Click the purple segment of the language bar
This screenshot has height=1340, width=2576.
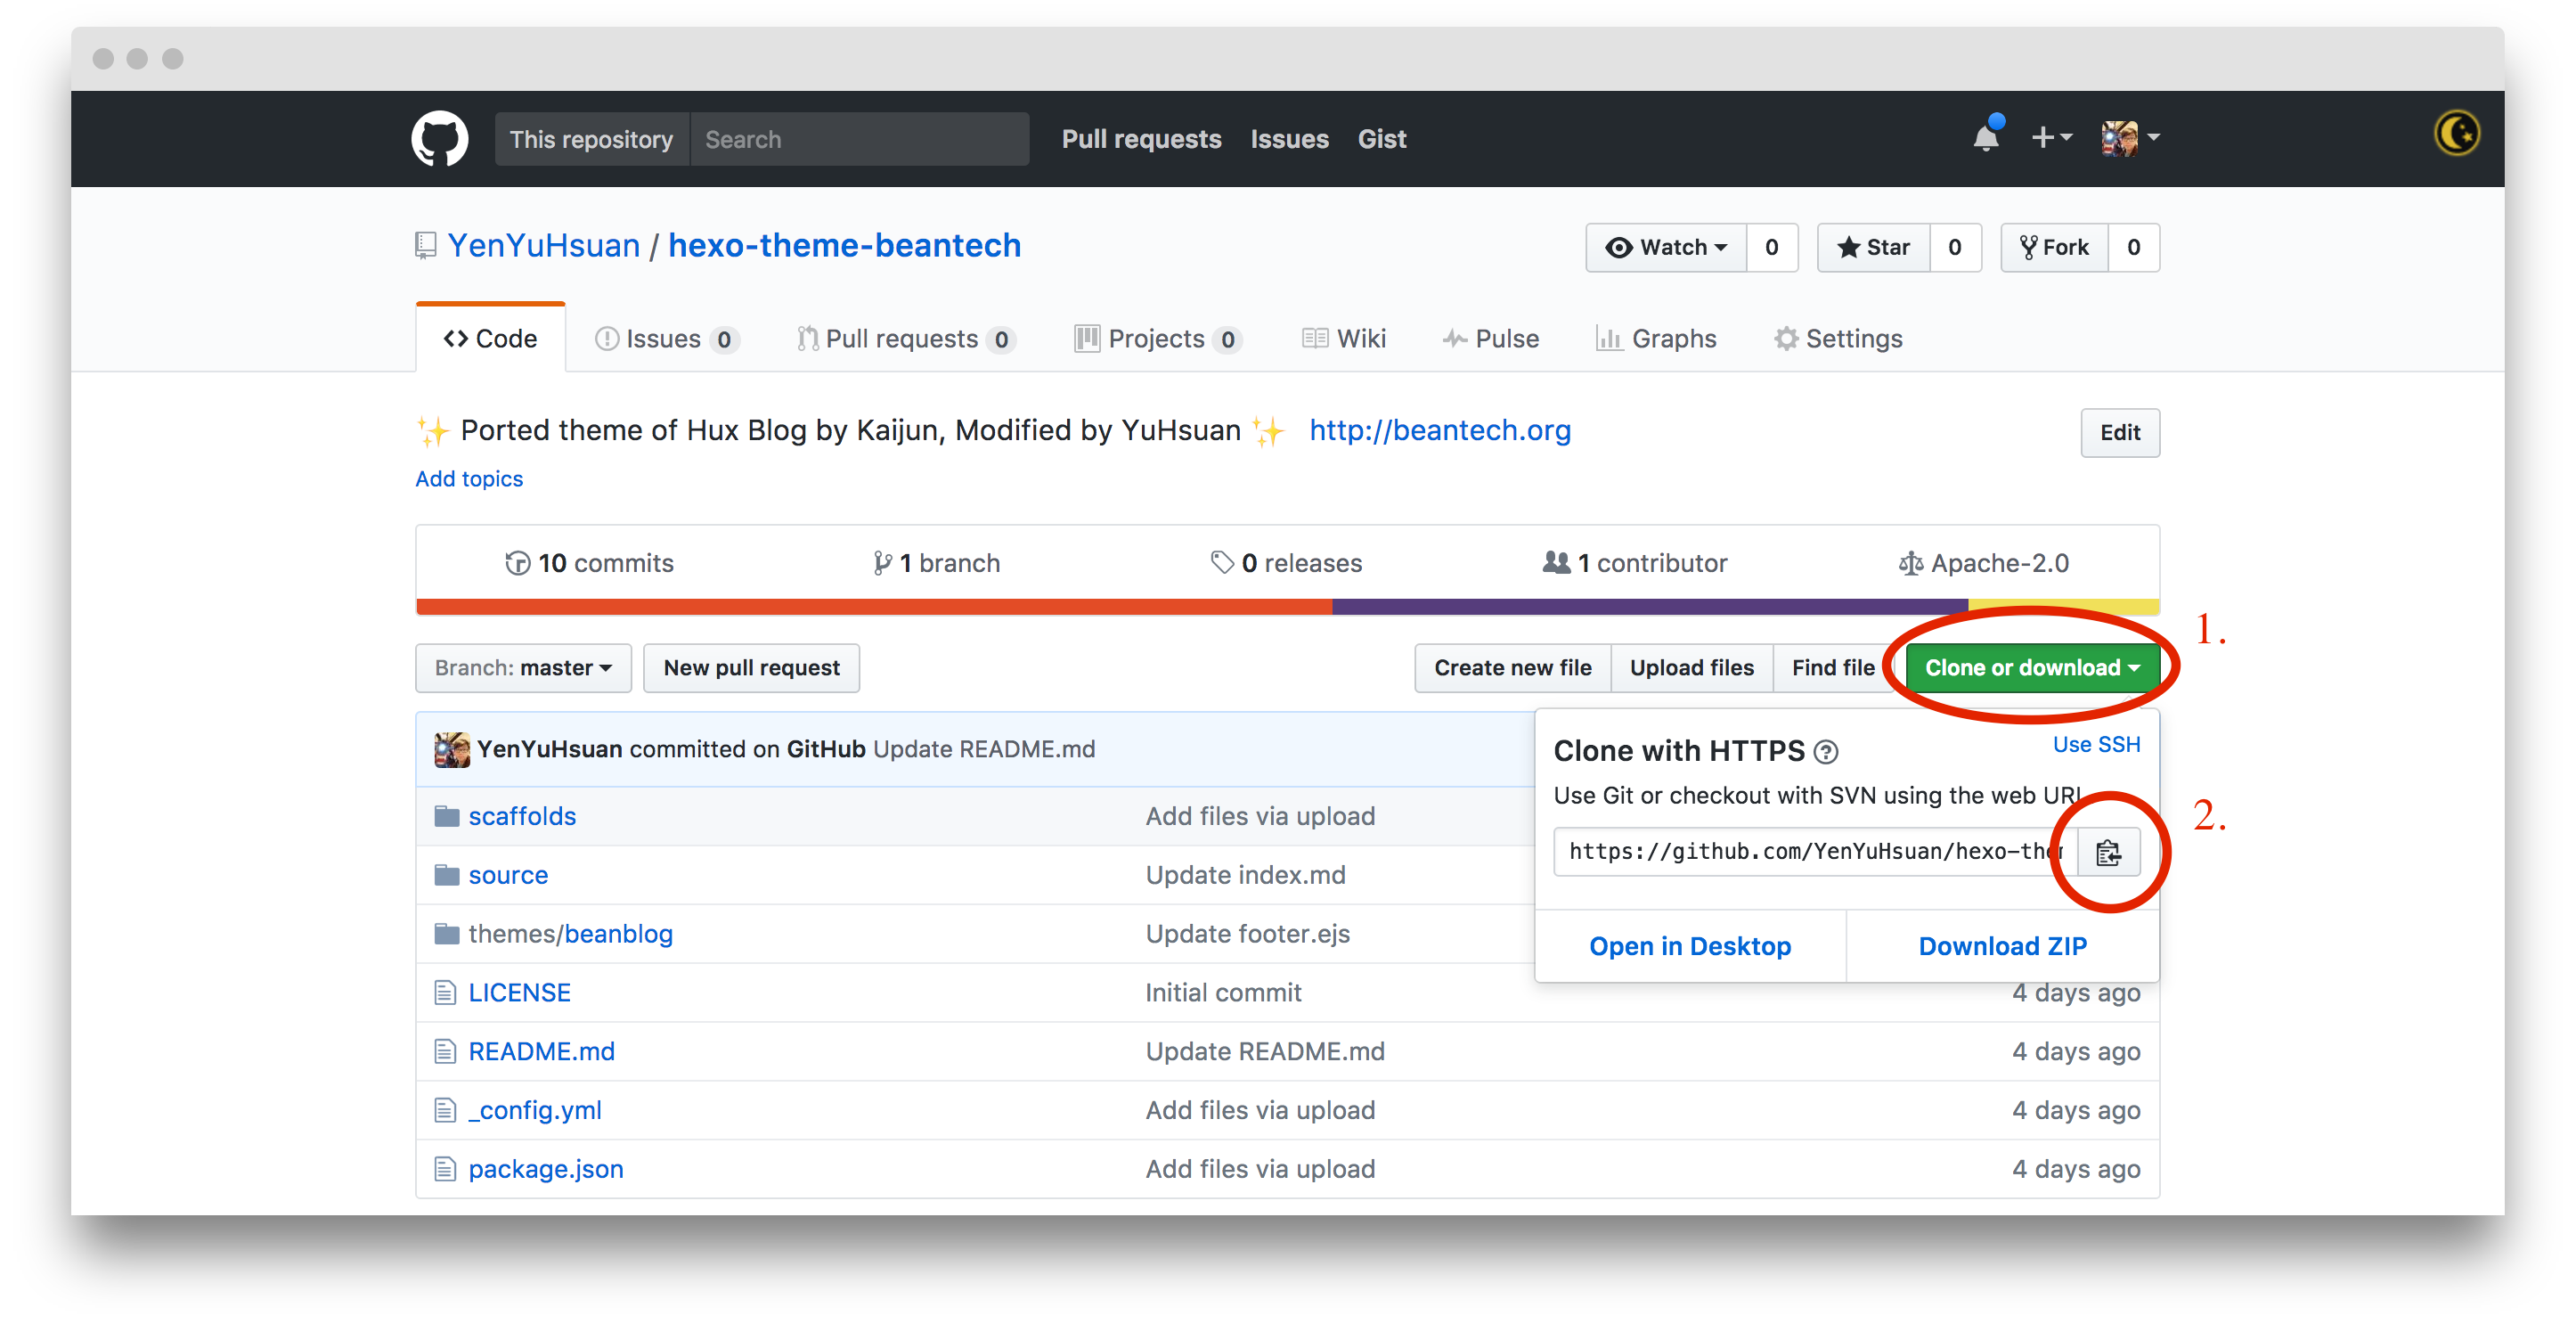pos(1650,607)
